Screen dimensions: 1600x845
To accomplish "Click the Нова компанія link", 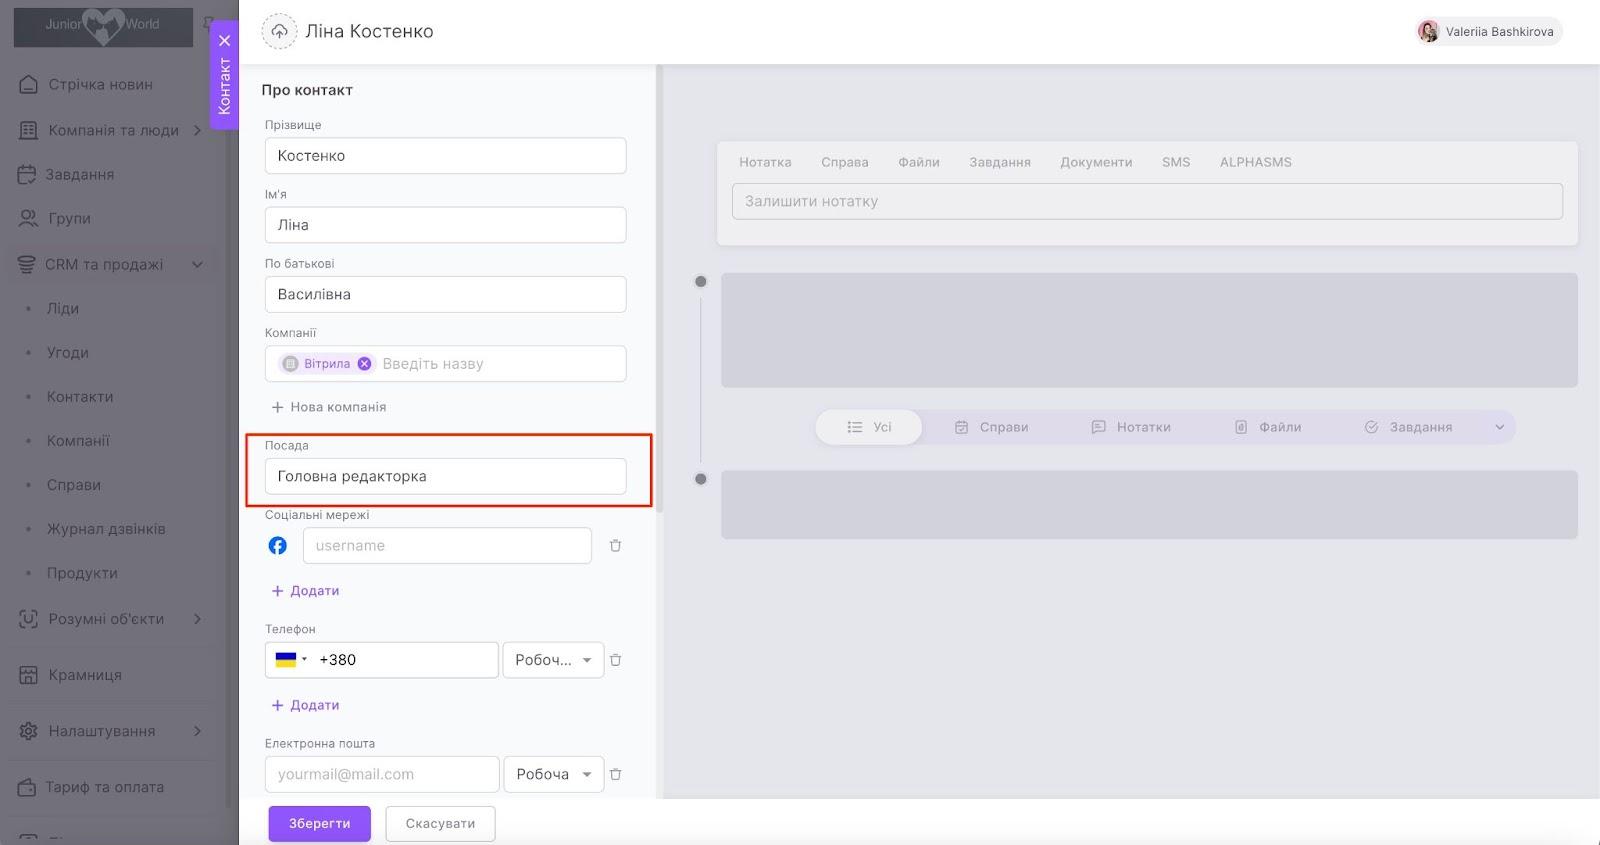I will coord(329,407).
